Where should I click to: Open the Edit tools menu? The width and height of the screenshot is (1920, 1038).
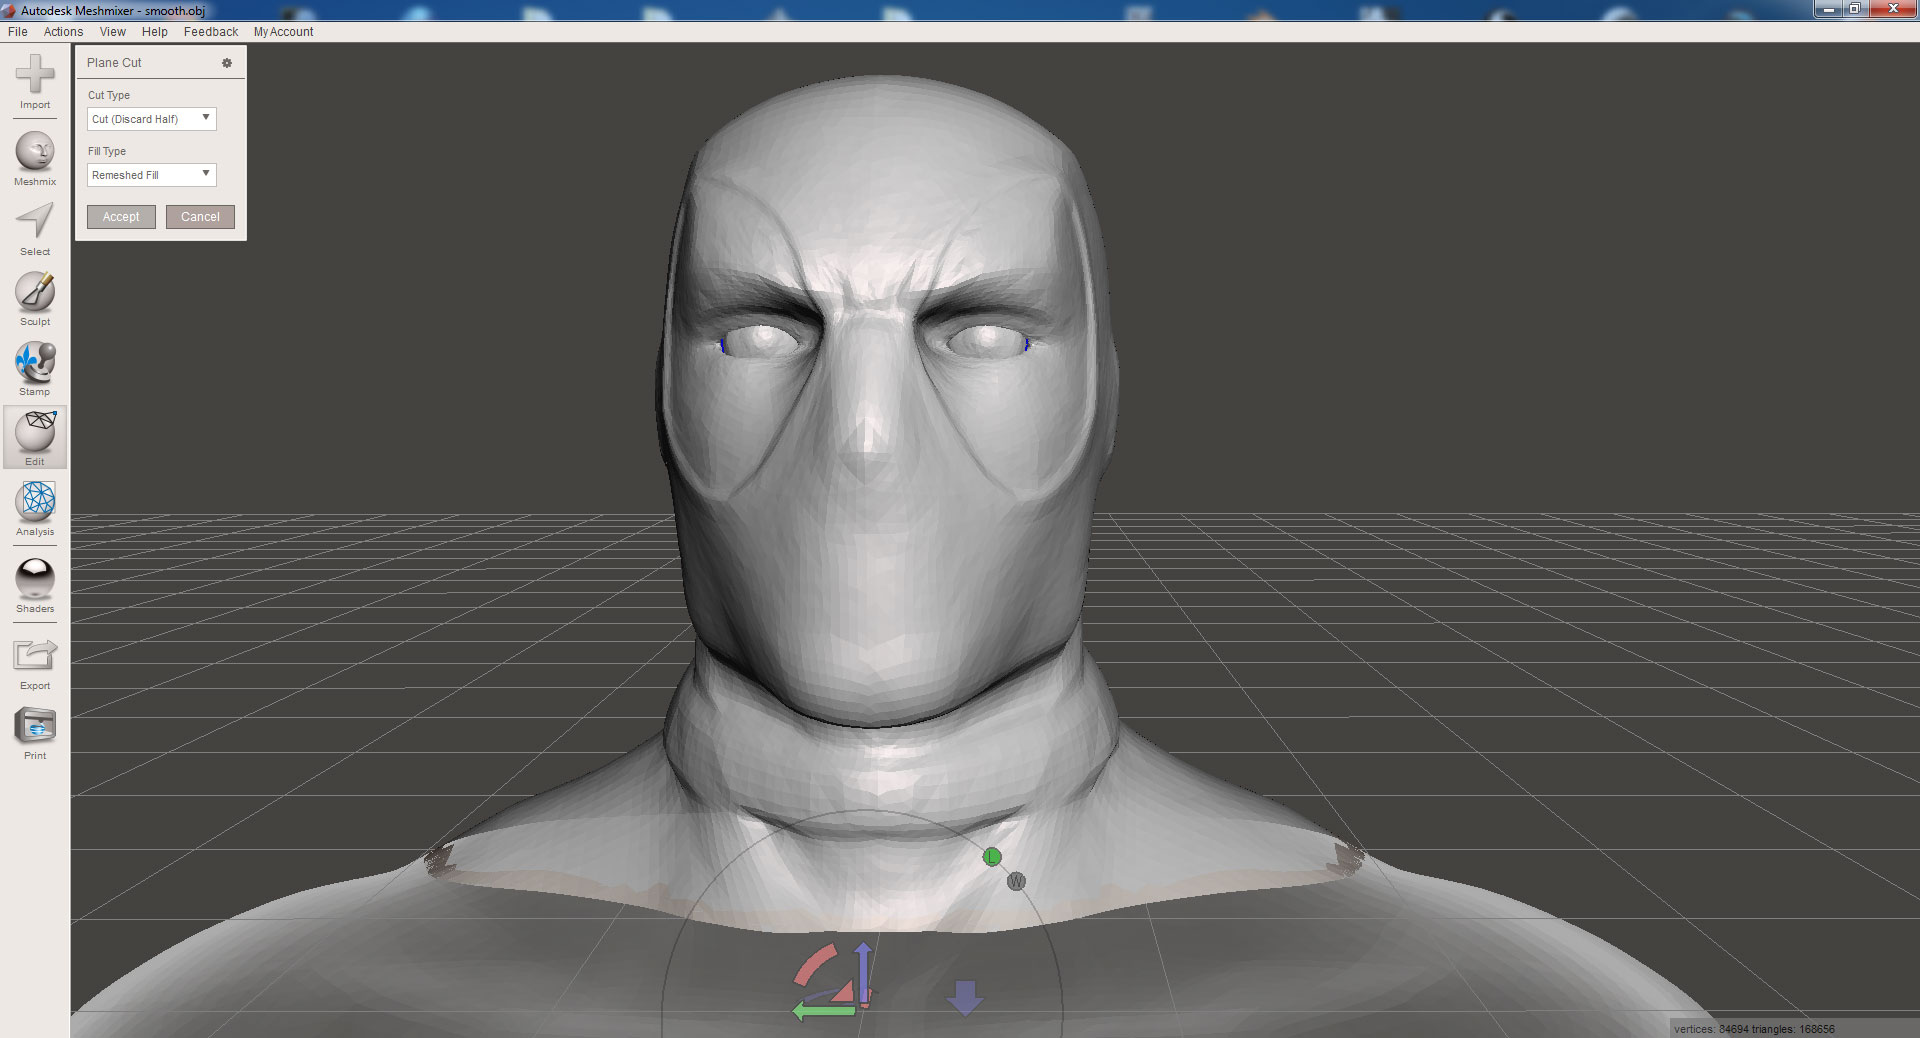pyautogui.click(x=35, y=438)
